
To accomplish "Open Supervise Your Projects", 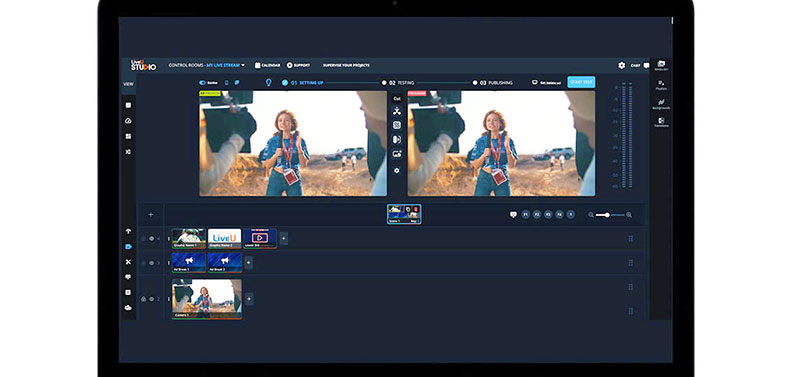I will pos(346,65).
